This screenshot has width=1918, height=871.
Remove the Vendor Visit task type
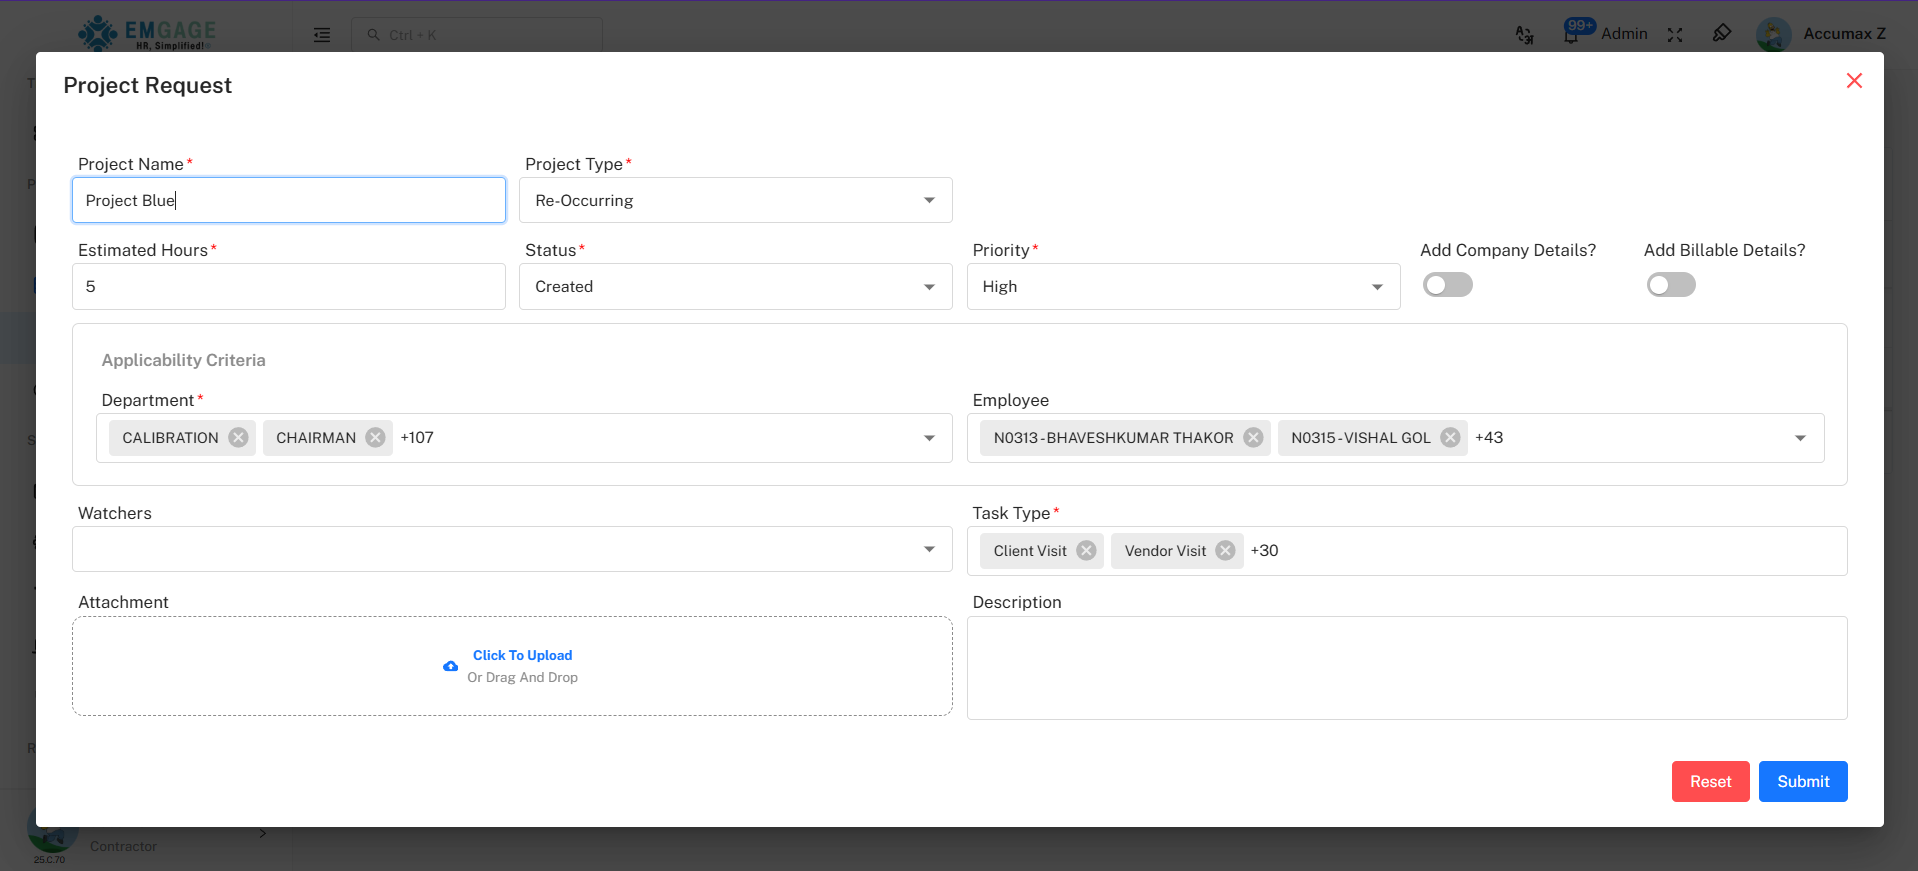[x=1225, y=551]
